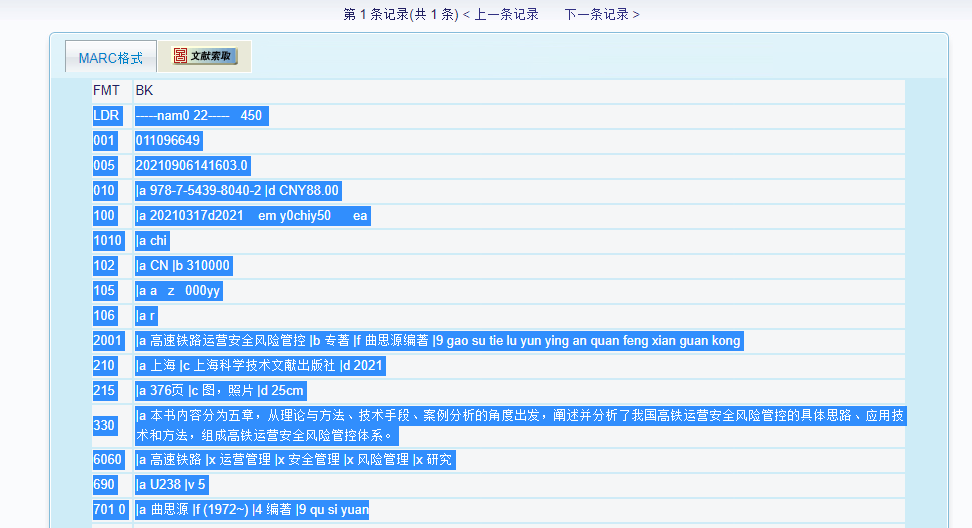The image size is (972, 528).
Task: Select record number 011096649
Action: click(x=168, y=141)
